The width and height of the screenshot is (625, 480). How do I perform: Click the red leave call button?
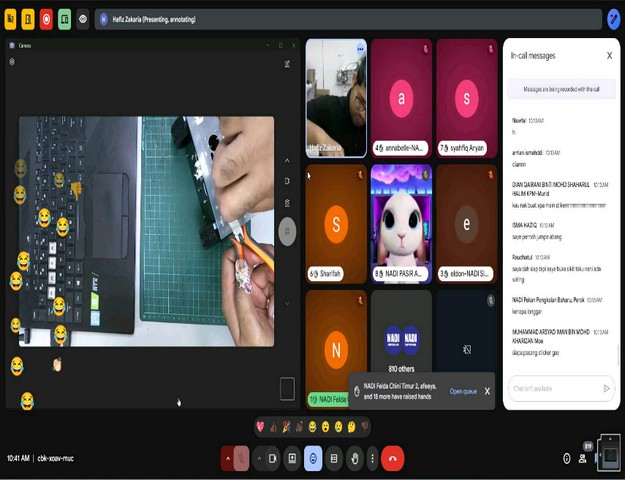tap(392, 458)
